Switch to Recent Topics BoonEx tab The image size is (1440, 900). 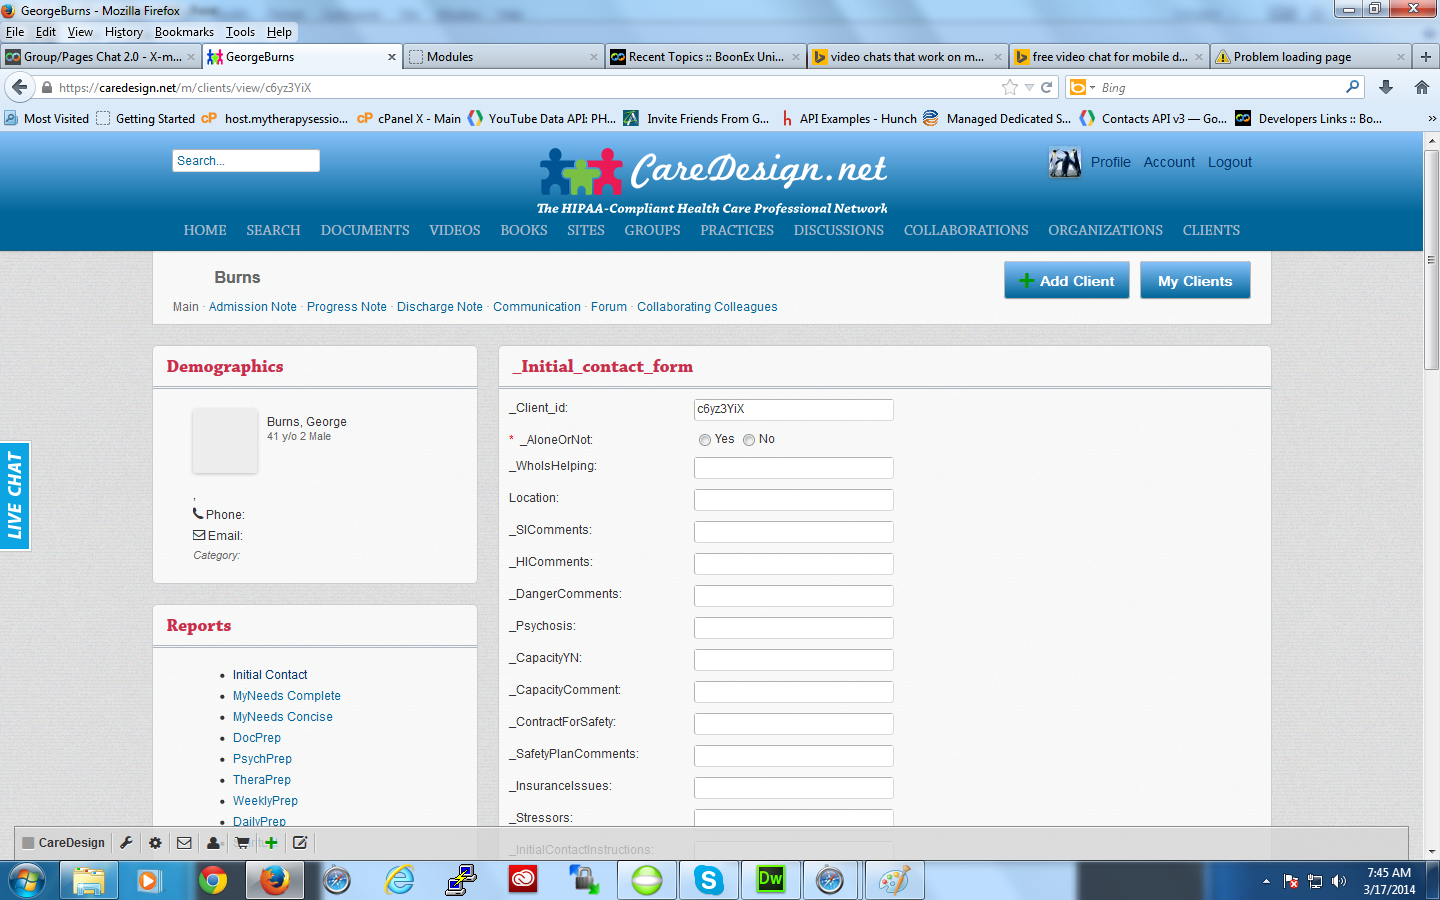[x=706, y=57]
